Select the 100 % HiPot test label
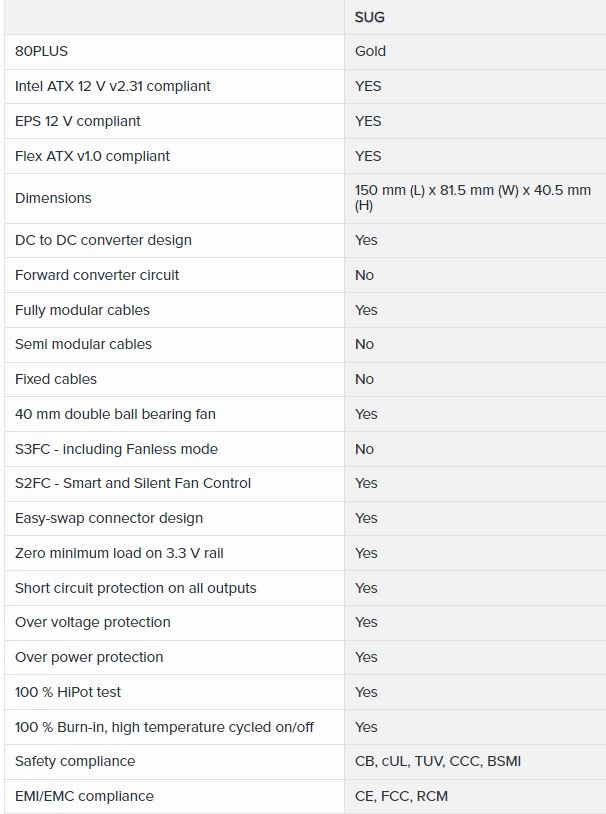The image size is (606, 814). pyautogui.click(x=68, y=692)
